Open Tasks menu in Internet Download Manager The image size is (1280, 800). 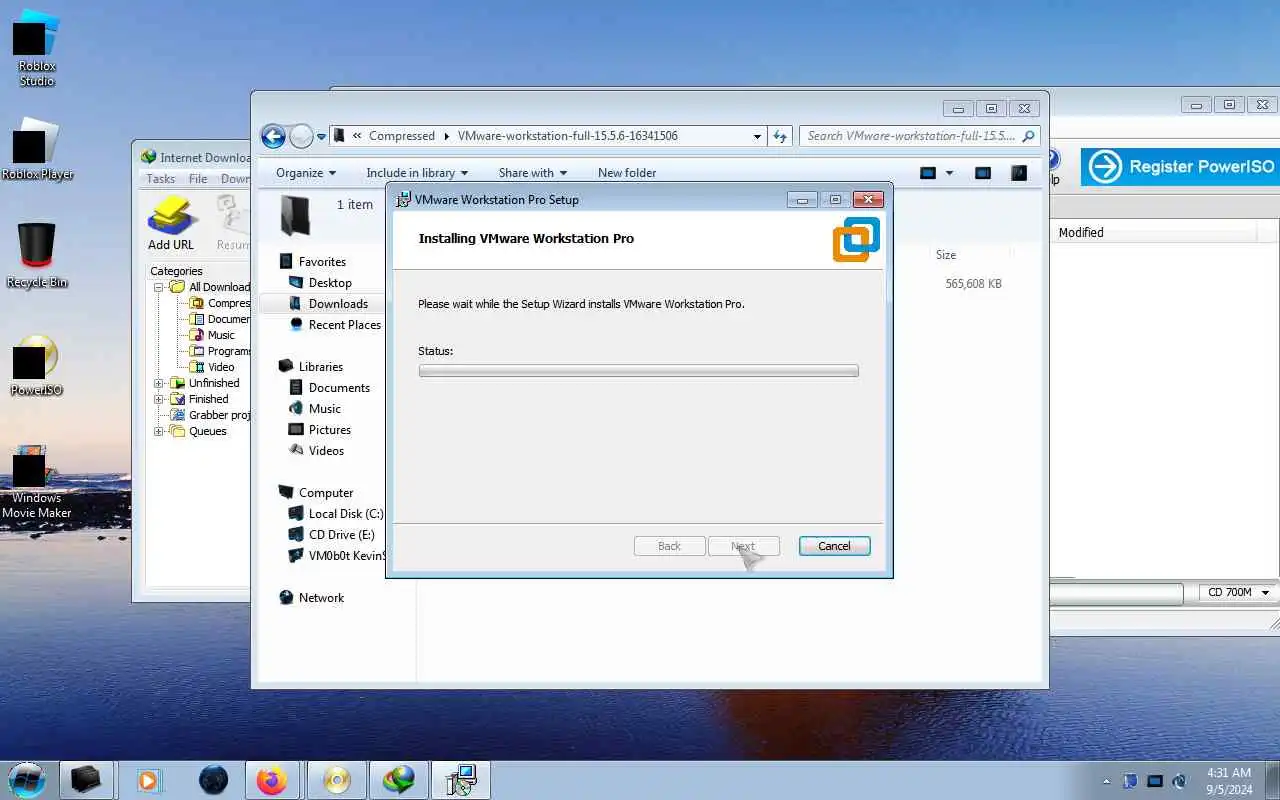point(161,179)
